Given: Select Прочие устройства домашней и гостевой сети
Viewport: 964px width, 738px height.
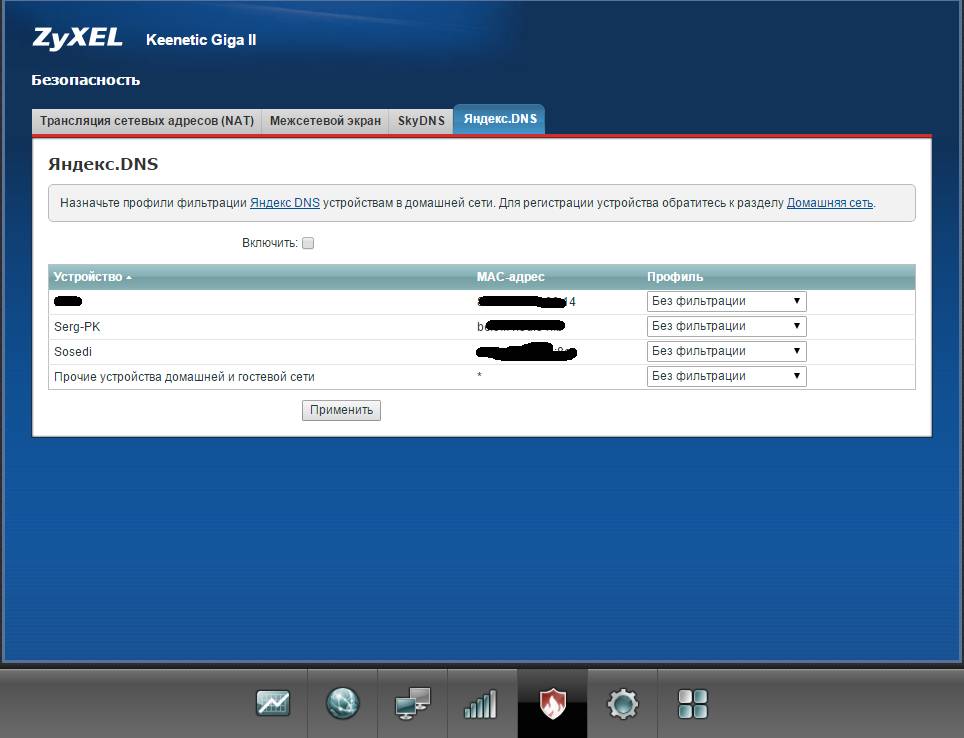Looking at the screenshot, I should (x=184, y=376).
